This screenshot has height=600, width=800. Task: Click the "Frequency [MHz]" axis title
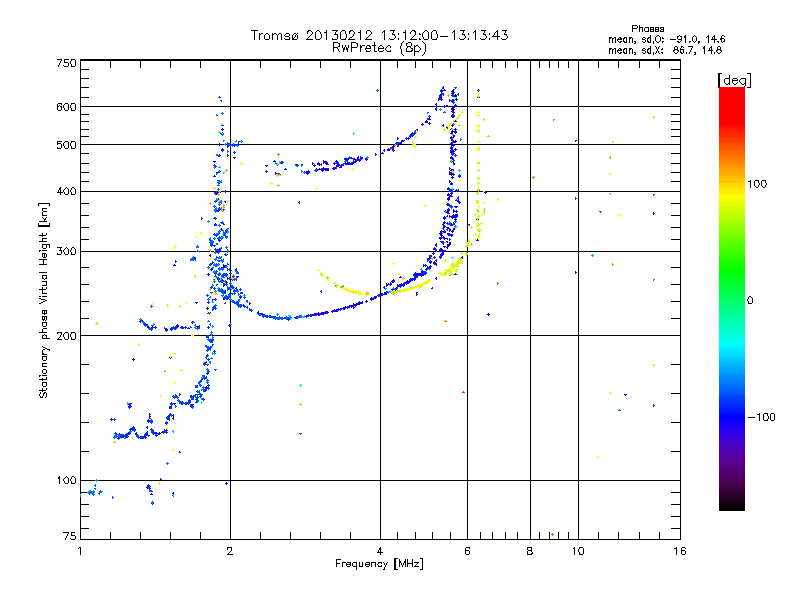pyautogui.click(x=379, y=564)
